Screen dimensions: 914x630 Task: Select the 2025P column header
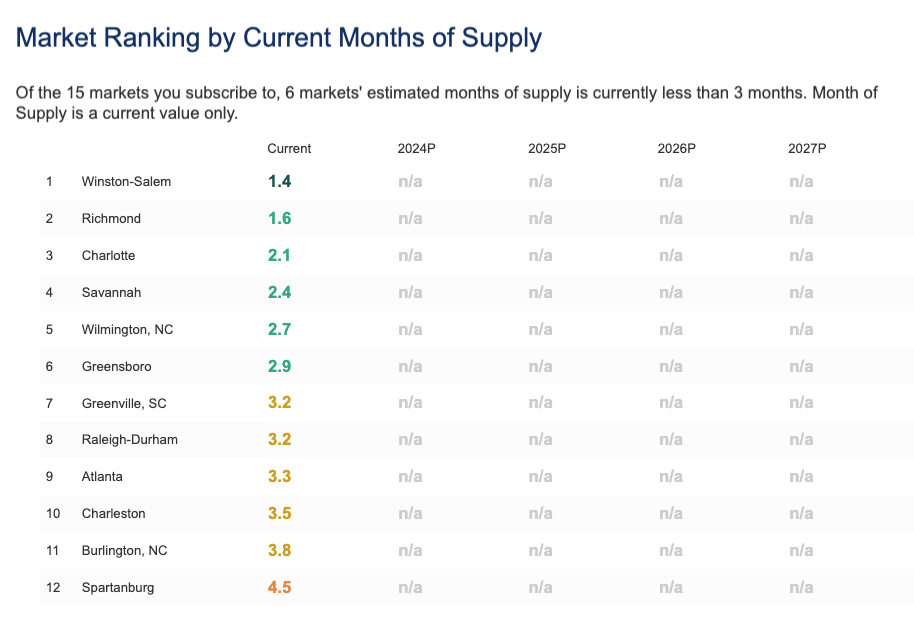pos(547,149)
